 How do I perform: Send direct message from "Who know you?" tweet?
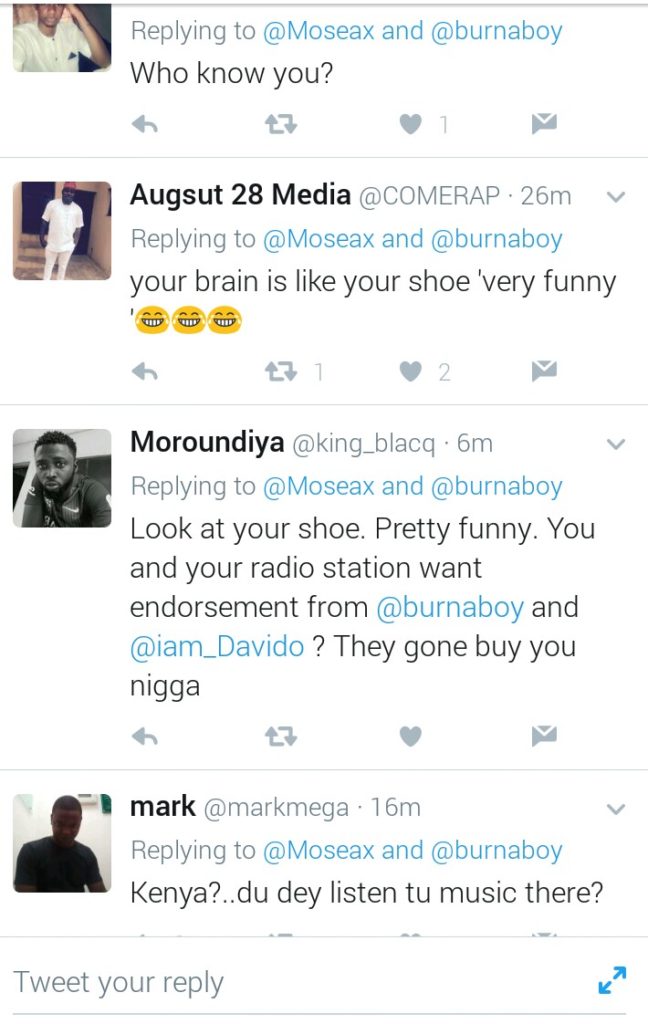tap(543, 123)
